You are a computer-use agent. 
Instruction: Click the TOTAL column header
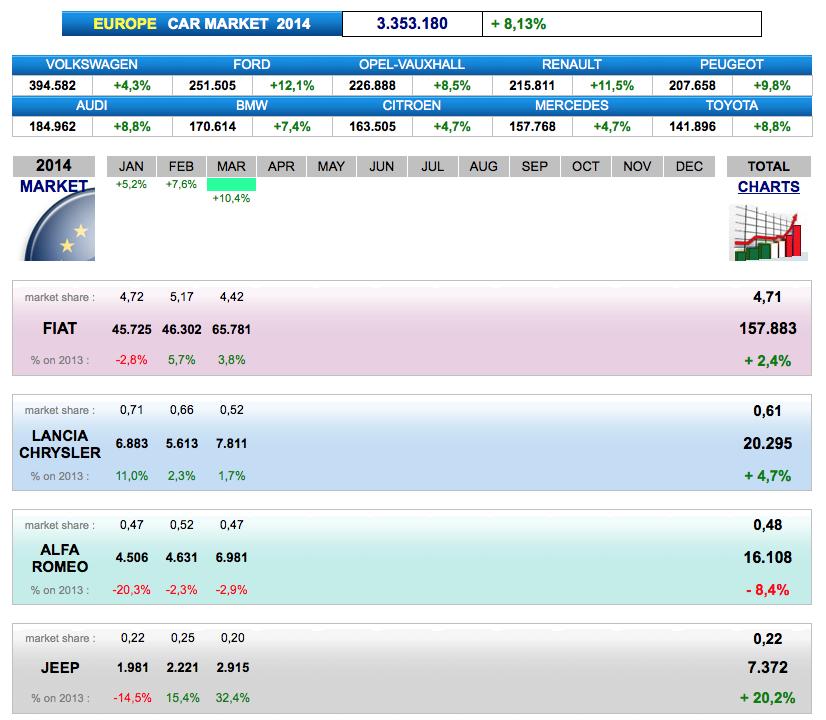[769, 166]
